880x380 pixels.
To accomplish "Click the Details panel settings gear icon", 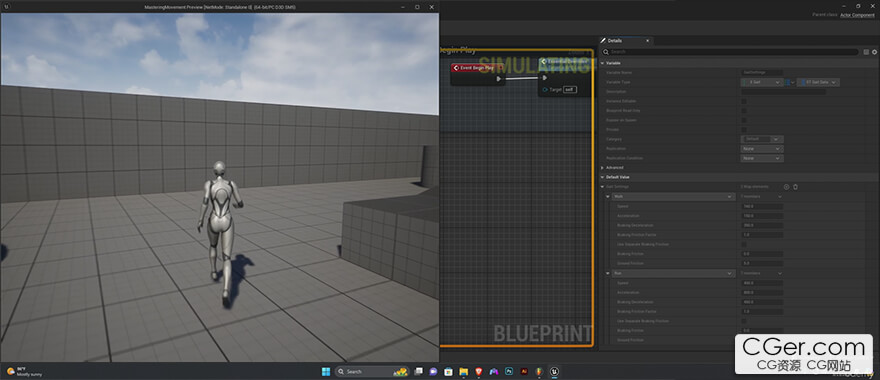I will coord(874,52).
